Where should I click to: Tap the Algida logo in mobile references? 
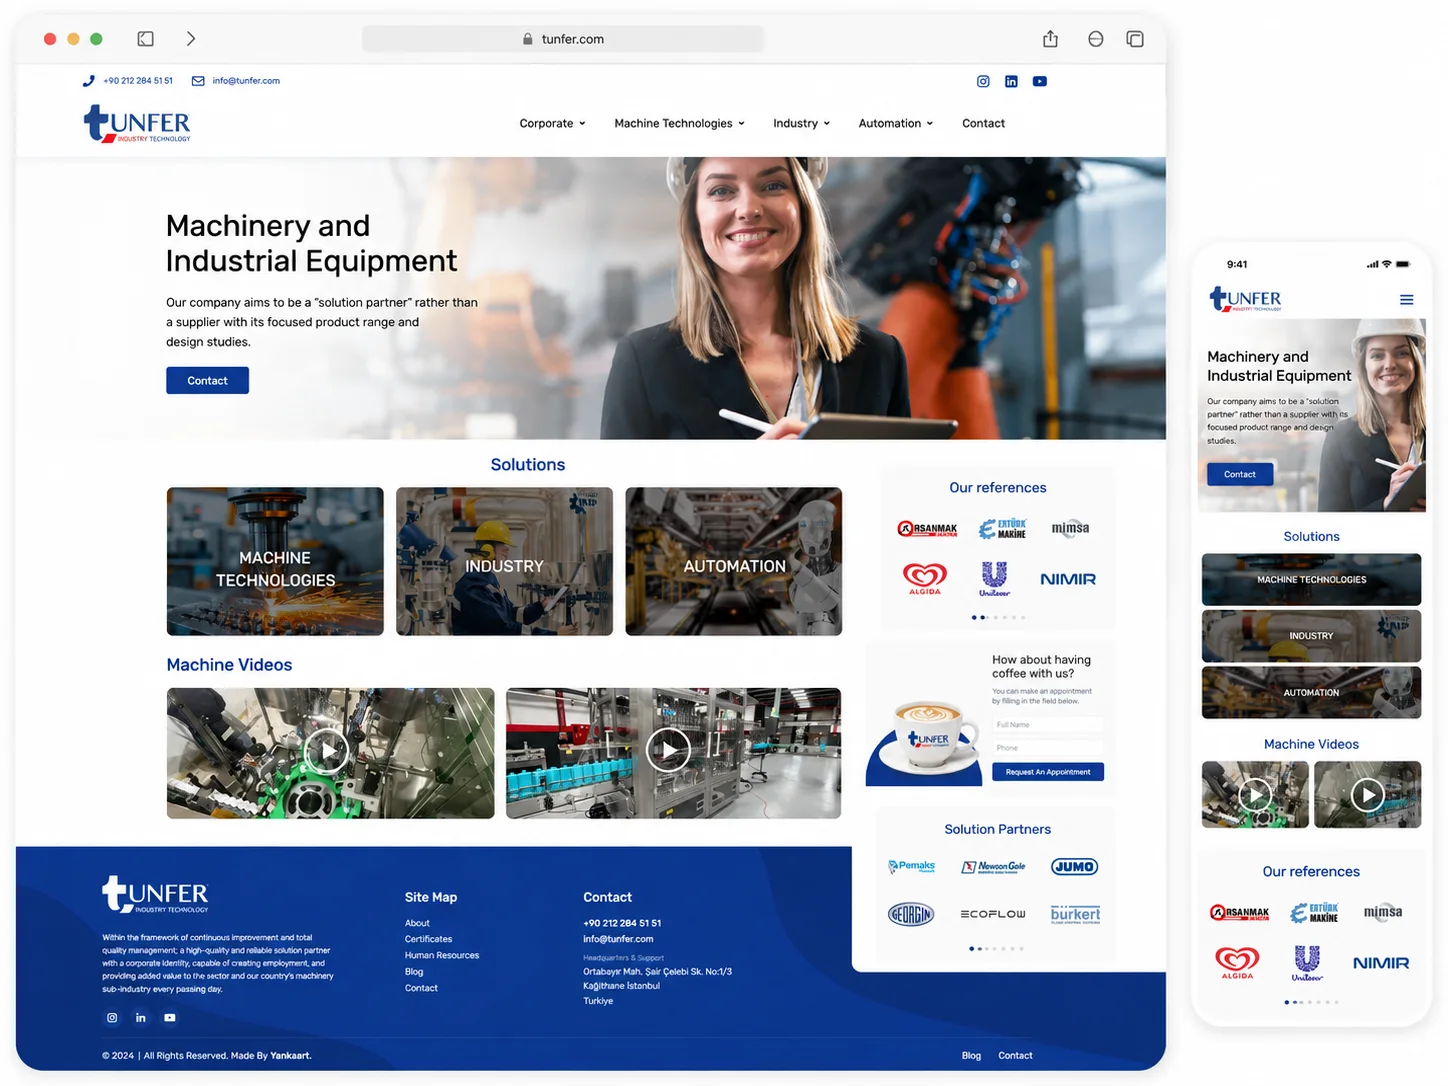pyautogui.click(x=1237, y=962)
